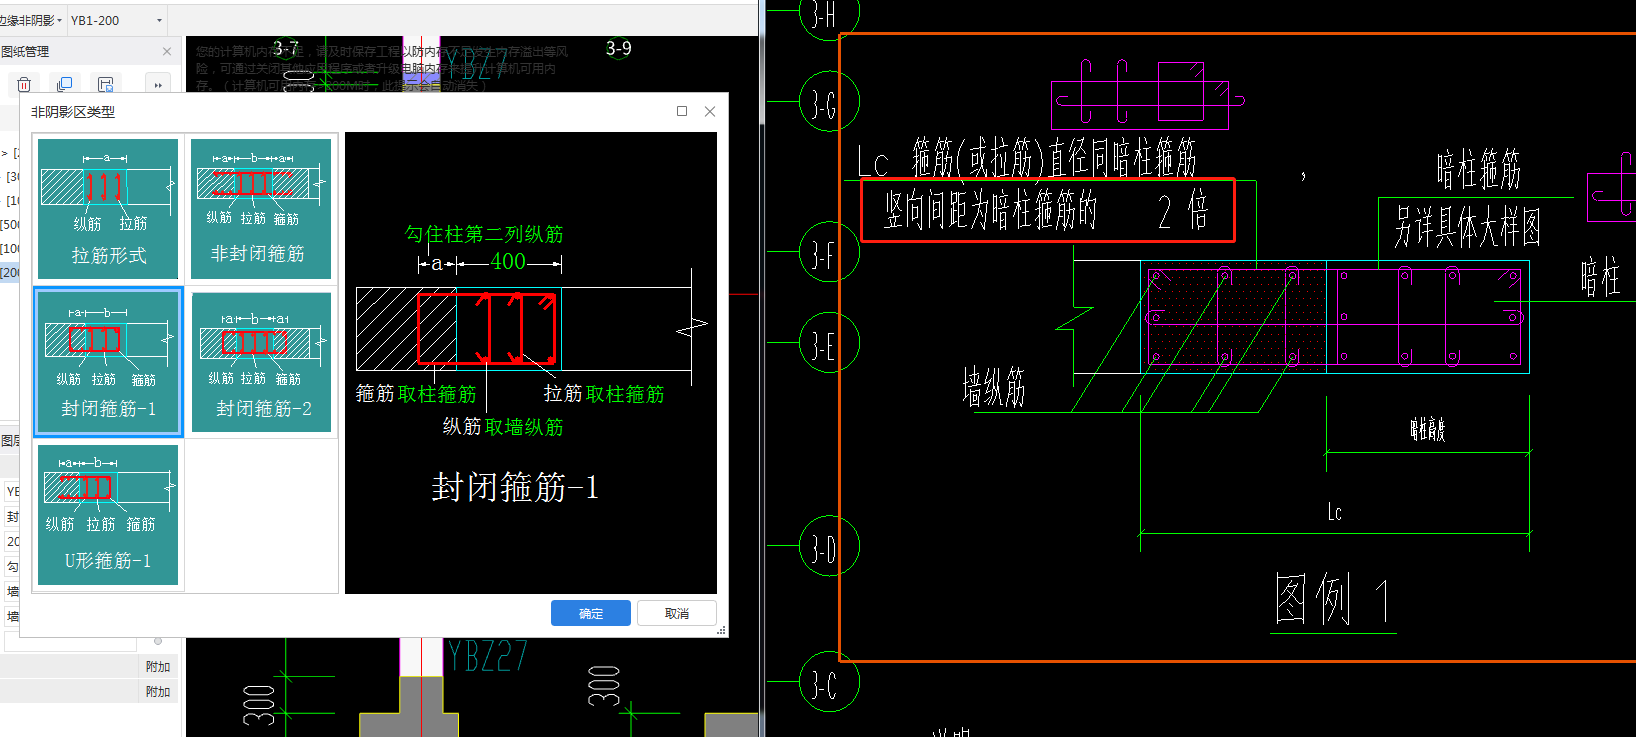Click the first 附加 cell in property panel
The width and height of the screenshot is (1636, 737).
pos(158,667)
